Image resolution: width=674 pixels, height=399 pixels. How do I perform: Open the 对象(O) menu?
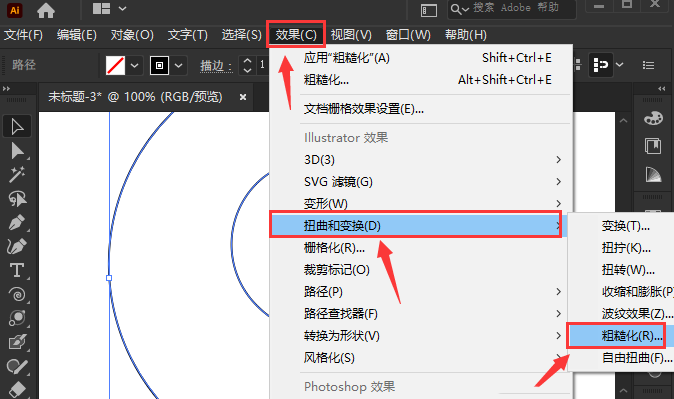pos(132,35)
